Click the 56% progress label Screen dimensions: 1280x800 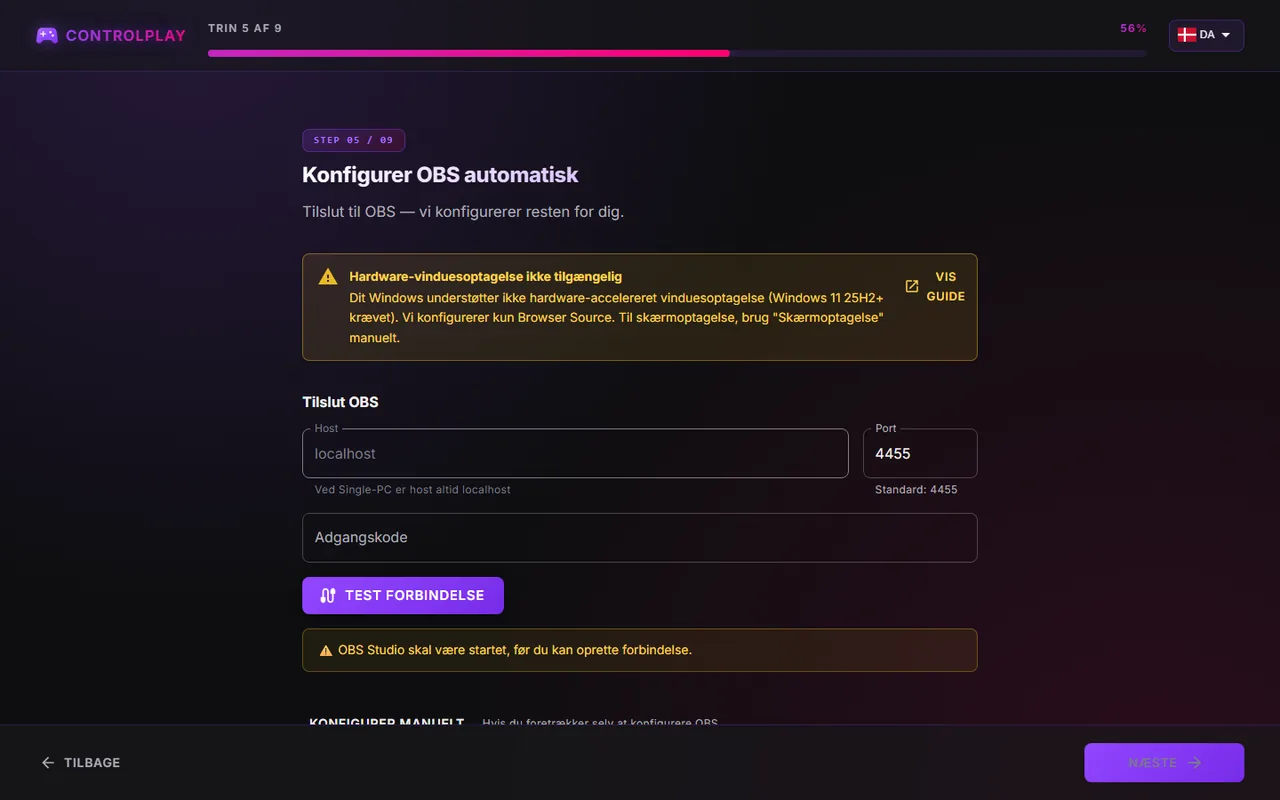(1133, 28)
